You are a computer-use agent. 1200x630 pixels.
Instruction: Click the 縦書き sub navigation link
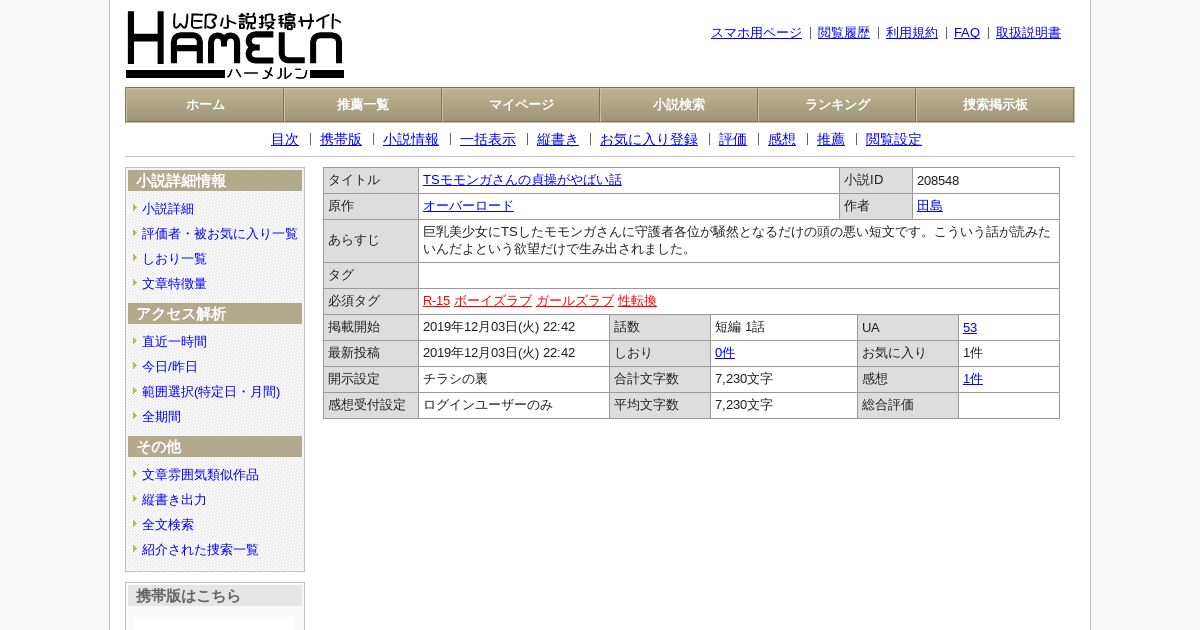tap(558, 140)
